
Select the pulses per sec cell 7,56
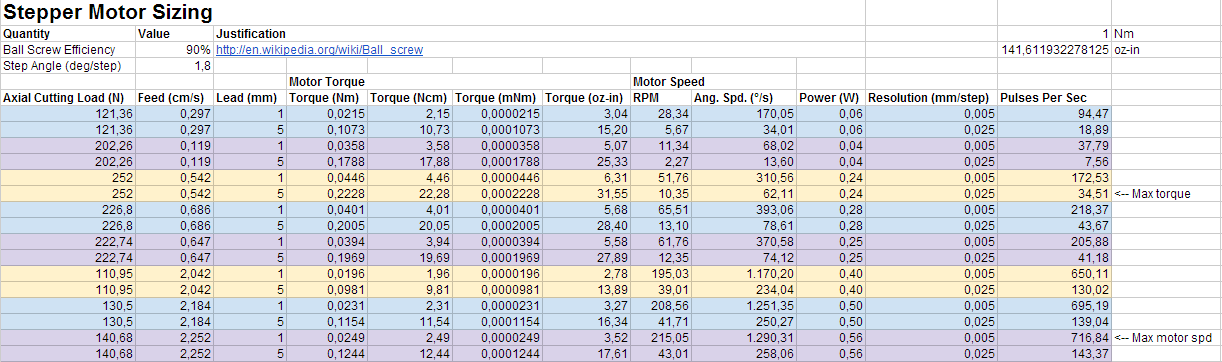point(1054,161)
